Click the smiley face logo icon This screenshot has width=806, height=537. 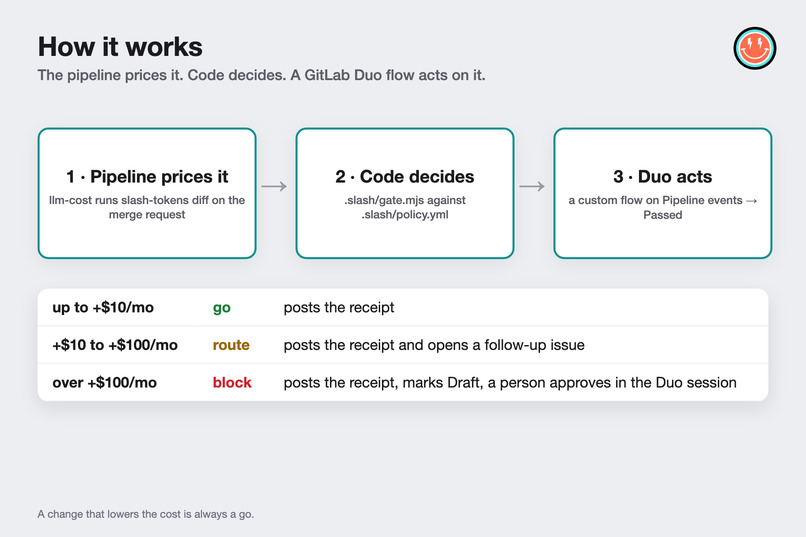point(755,48)
